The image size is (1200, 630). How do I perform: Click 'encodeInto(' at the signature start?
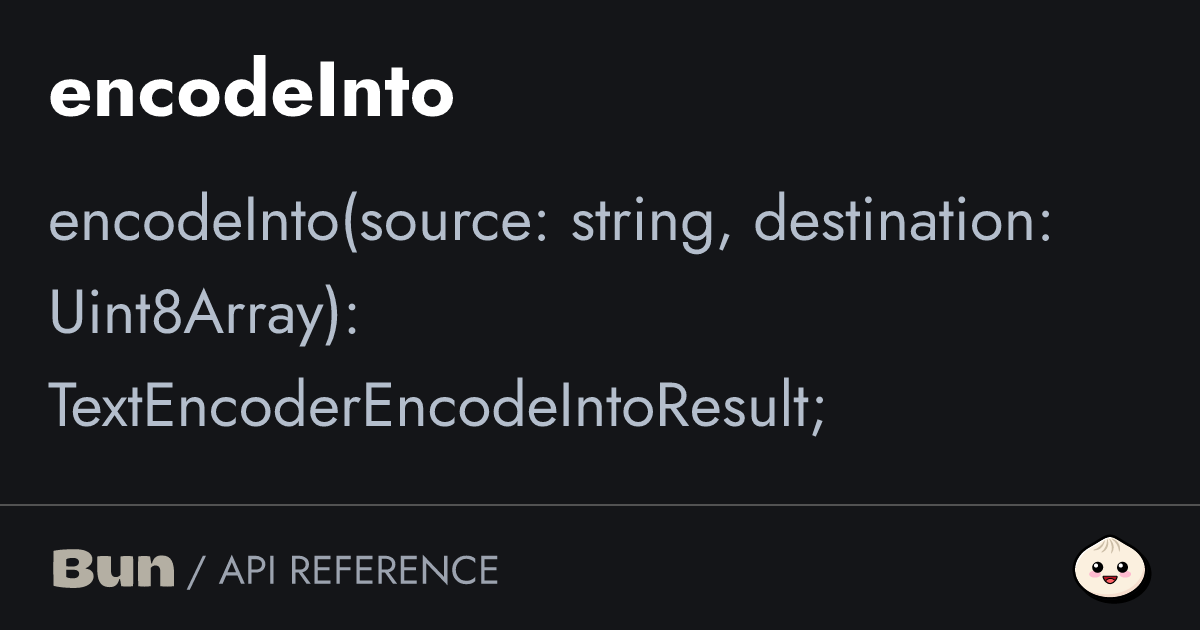pyautogui.click(x=203, y=222)
